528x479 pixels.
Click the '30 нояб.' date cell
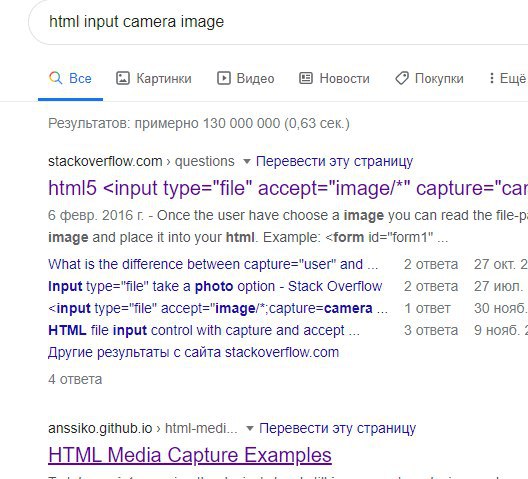[501, 309]
